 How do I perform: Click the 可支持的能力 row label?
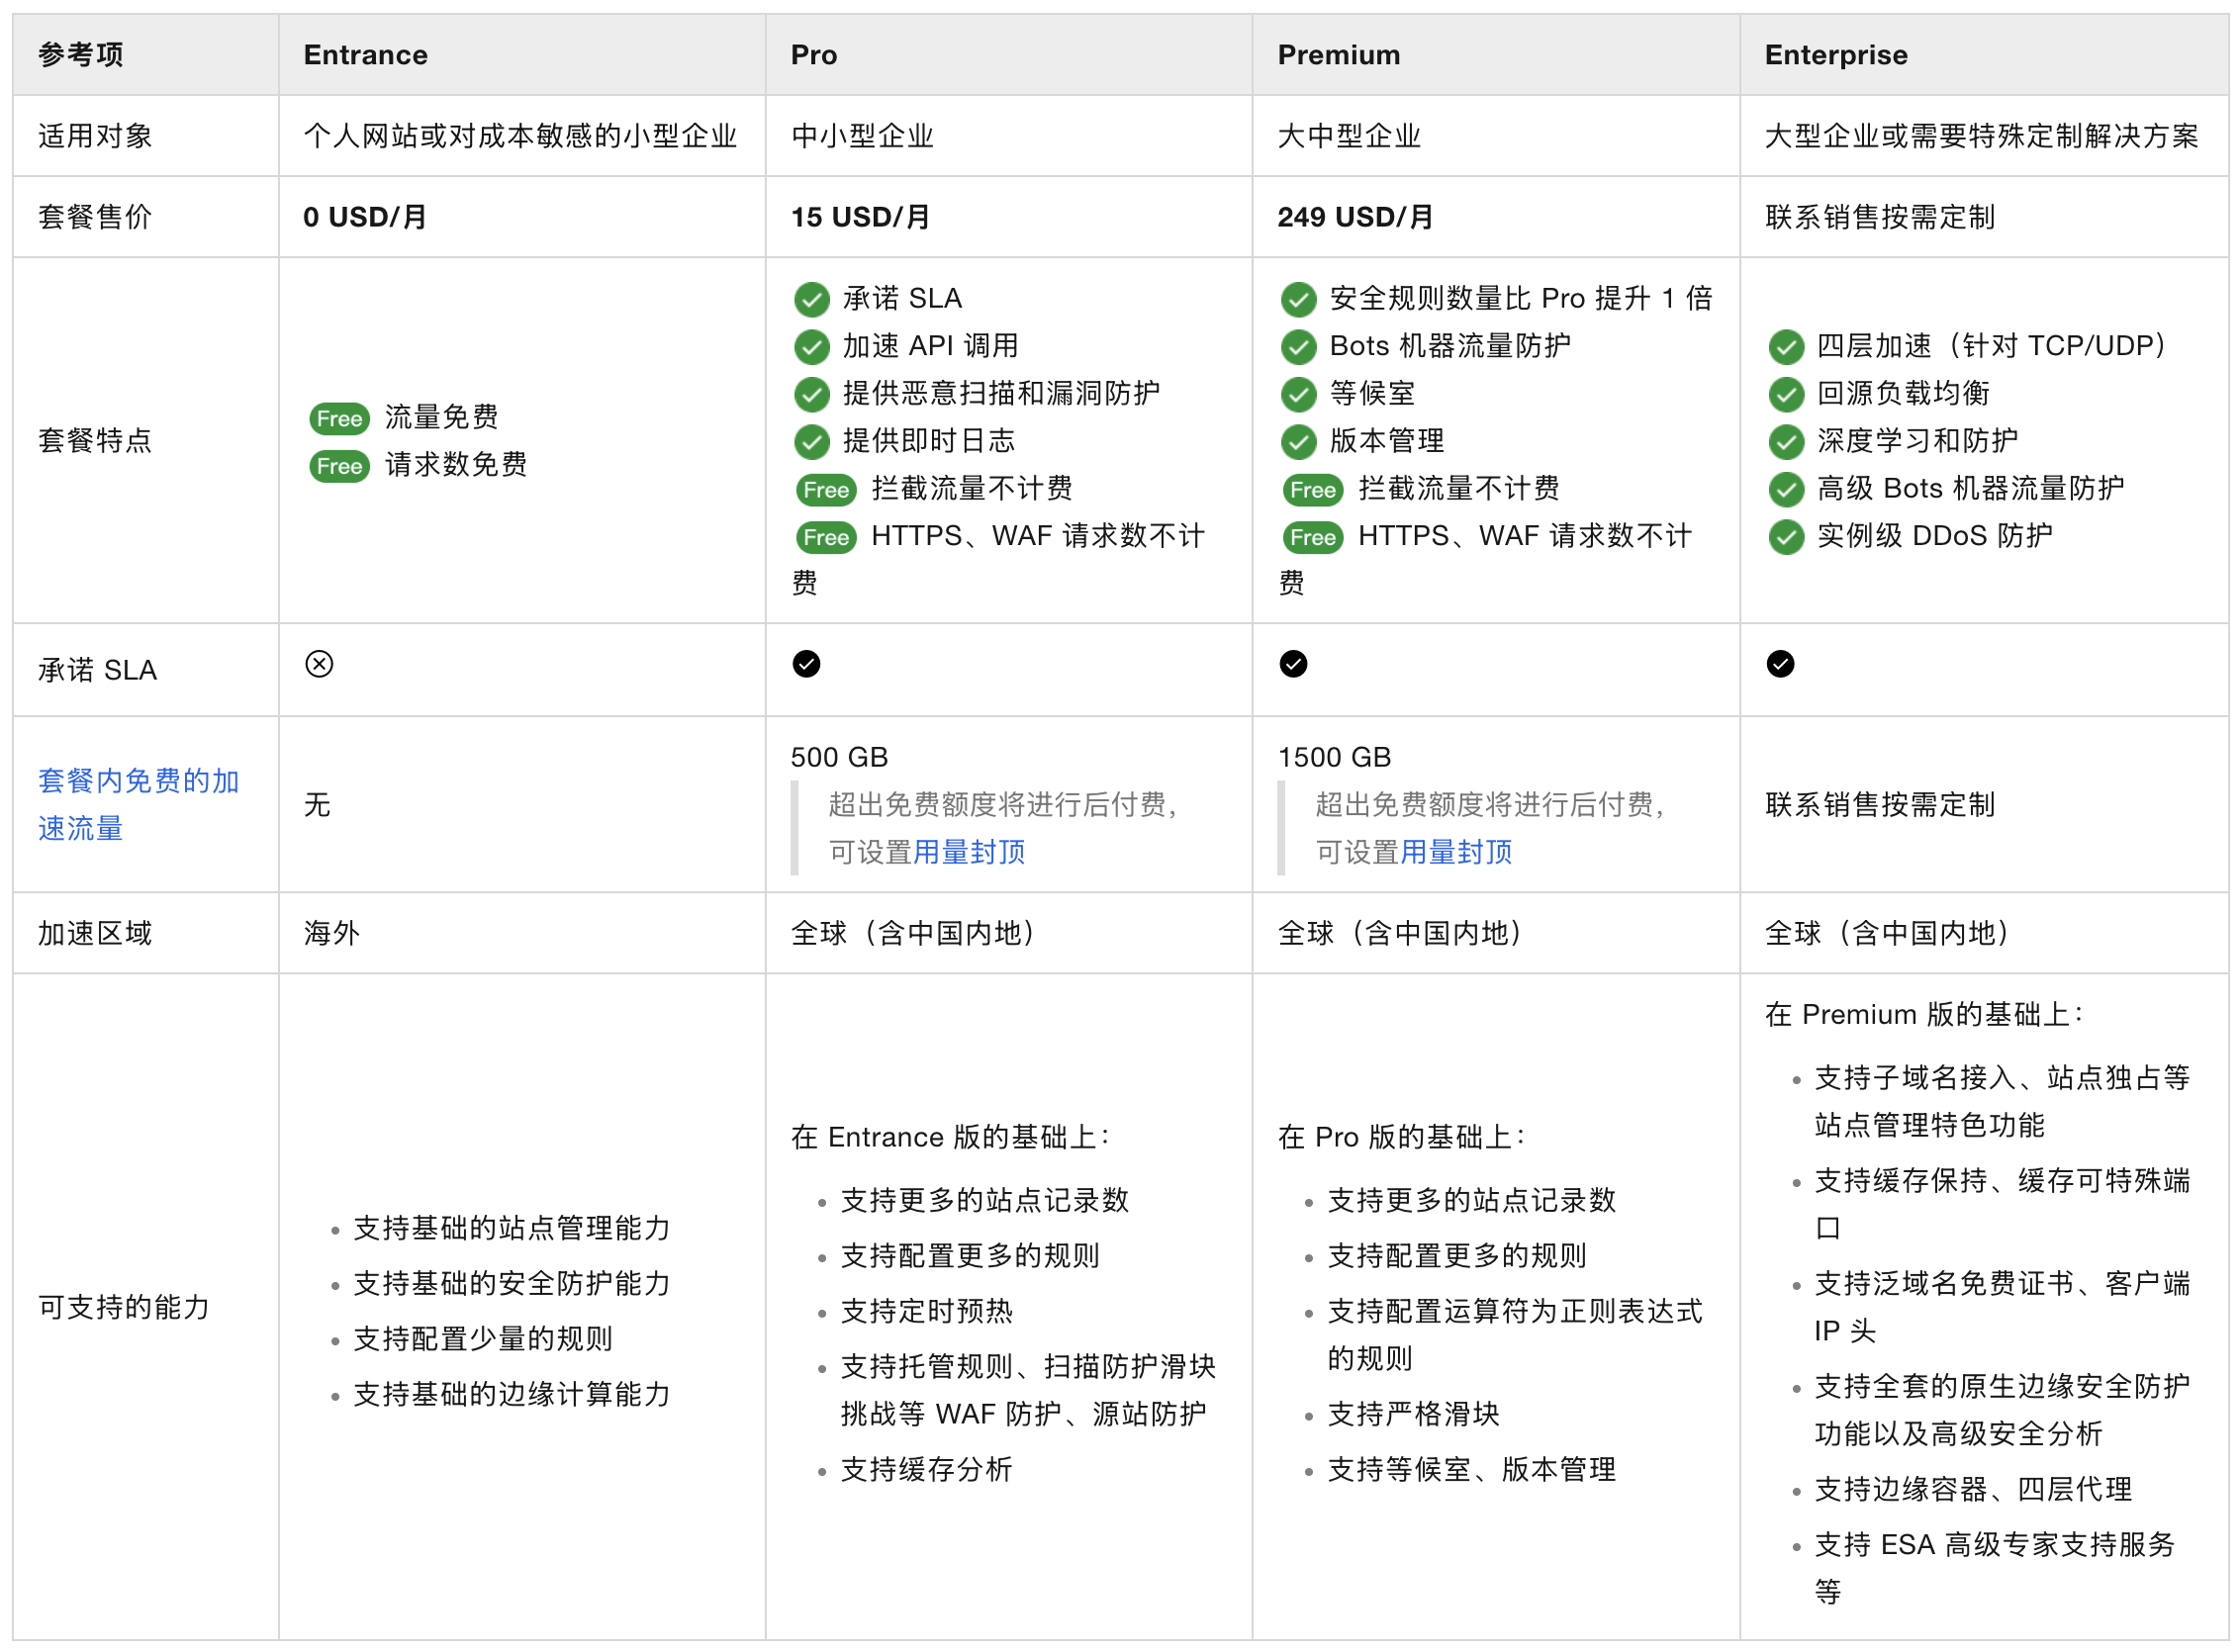click(x=124, y=1307)
